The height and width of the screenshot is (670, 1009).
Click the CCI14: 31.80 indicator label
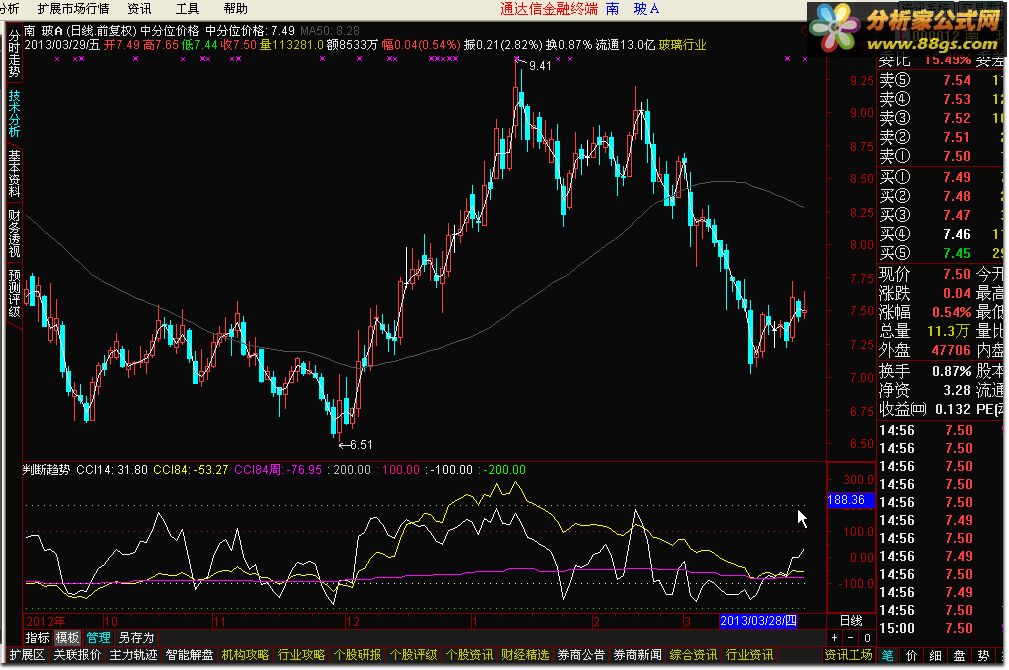point(112,470)
